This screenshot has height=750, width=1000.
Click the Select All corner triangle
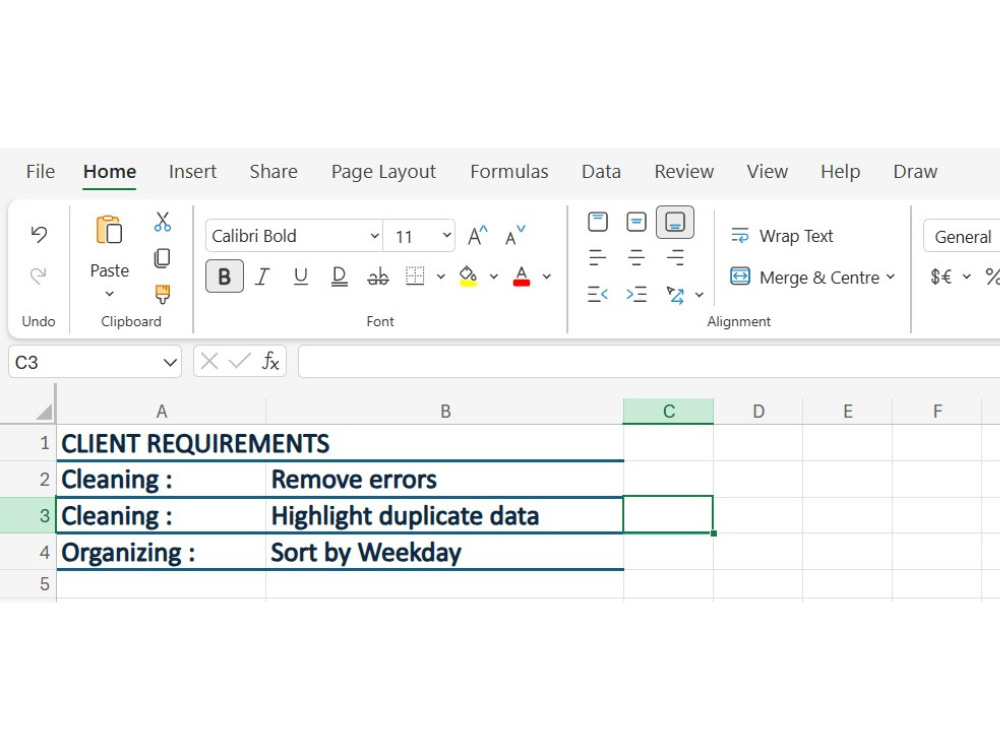(44, 411)
